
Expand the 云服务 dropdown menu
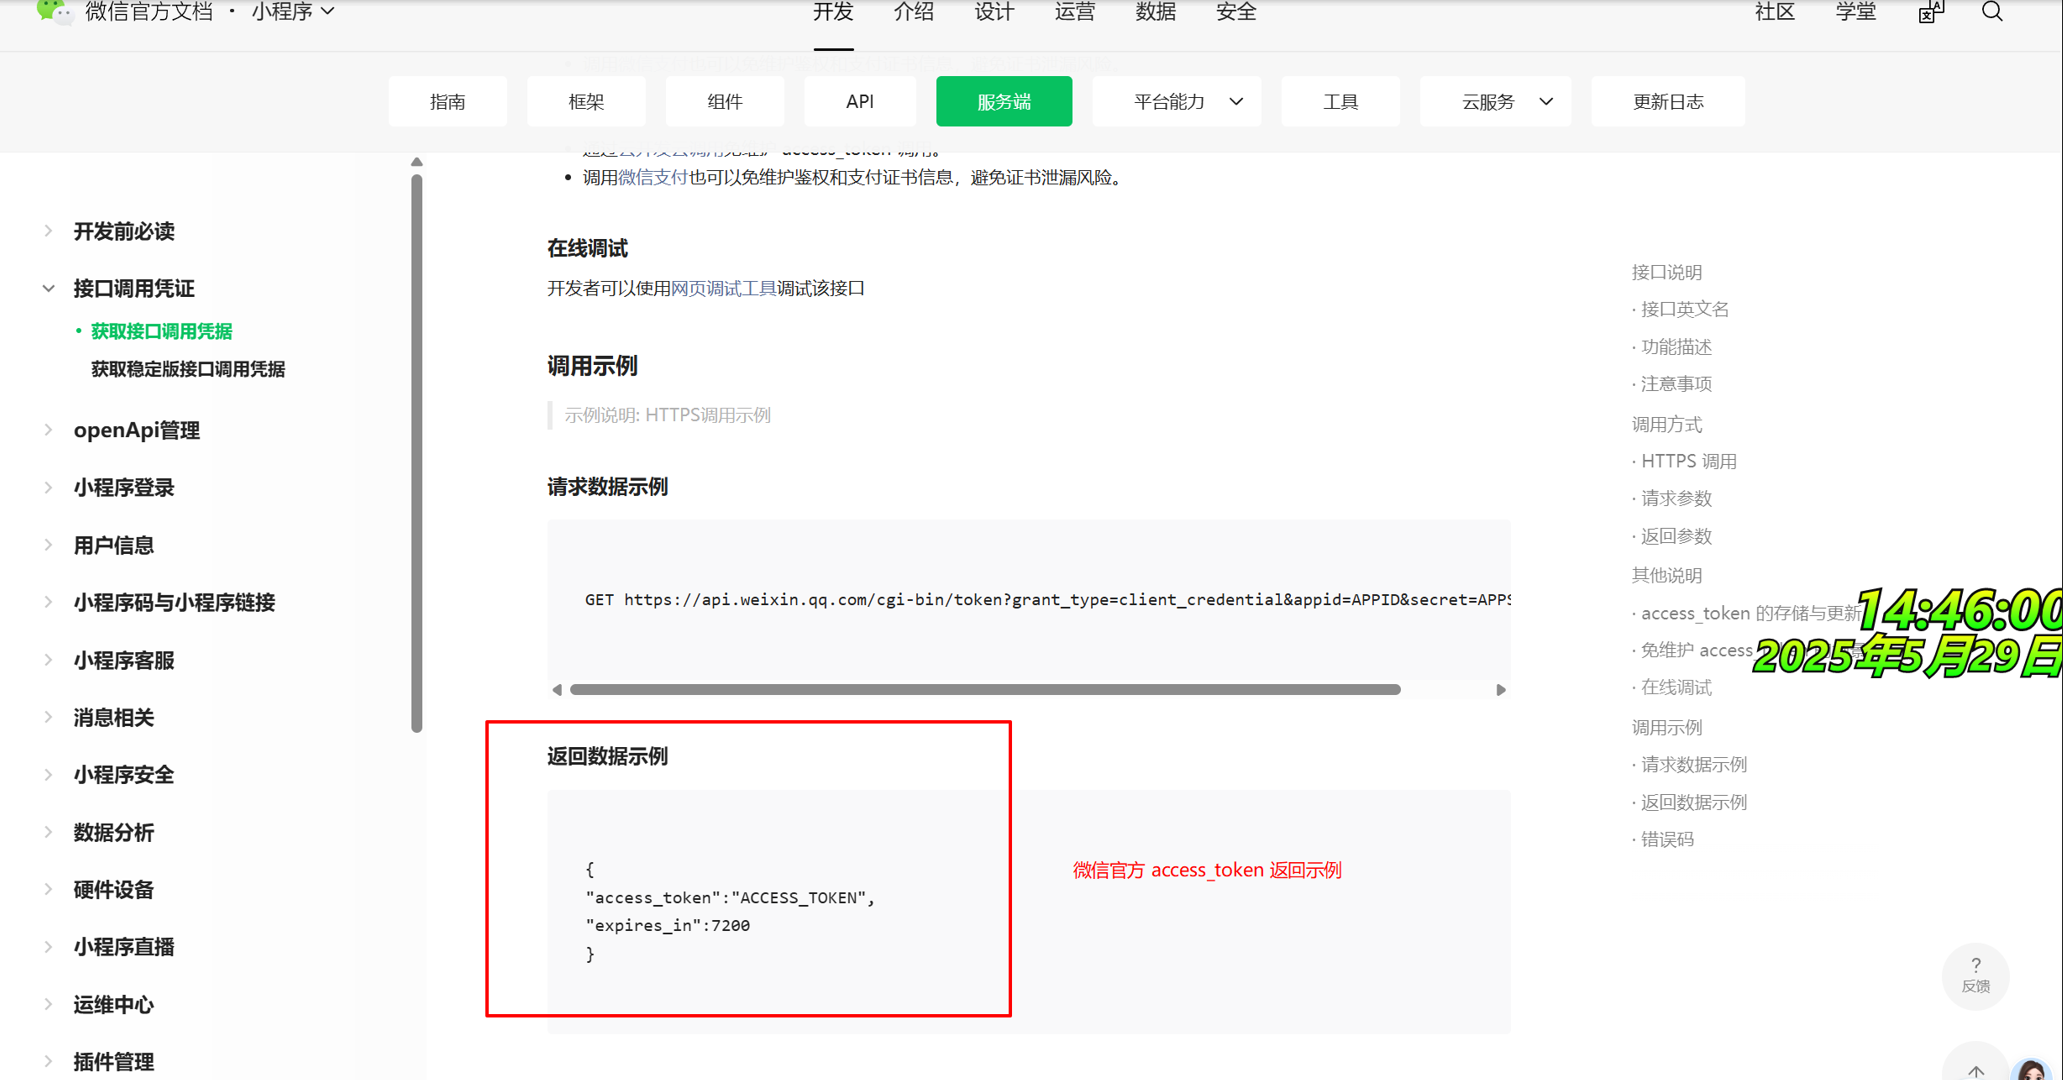coord(1496,101)
